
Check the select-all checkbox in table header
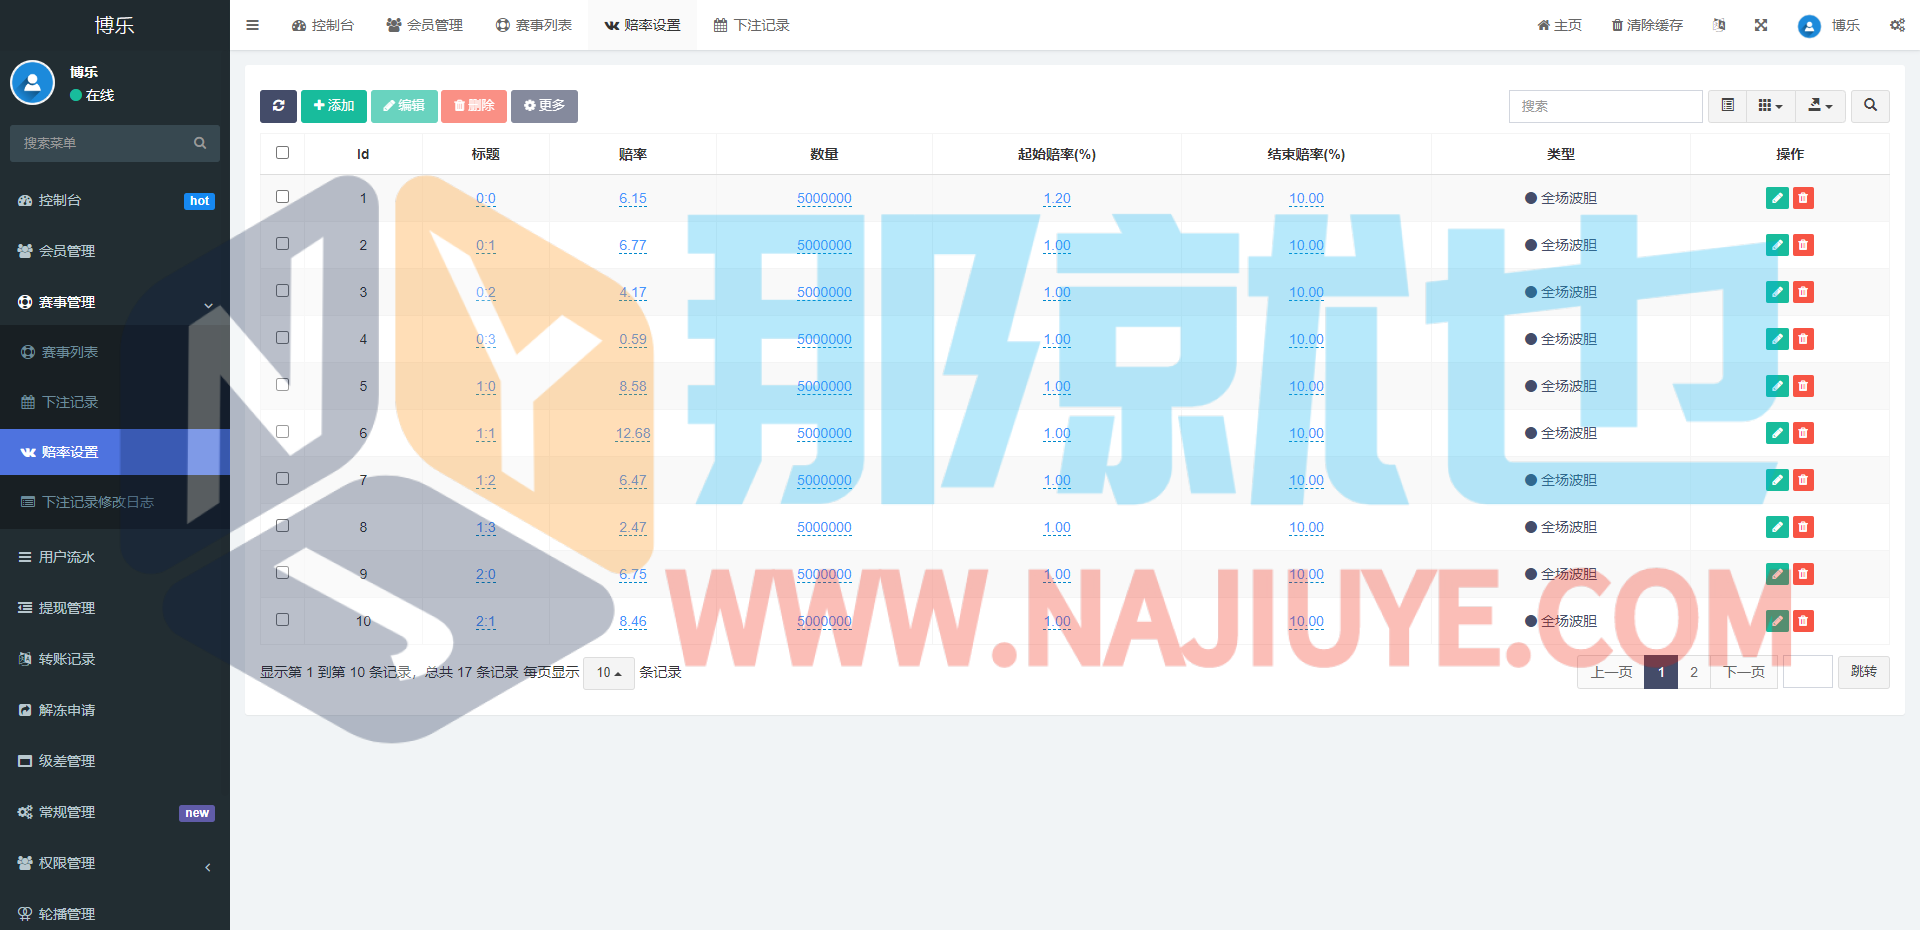pyautogui.click(x=282, y=153)
